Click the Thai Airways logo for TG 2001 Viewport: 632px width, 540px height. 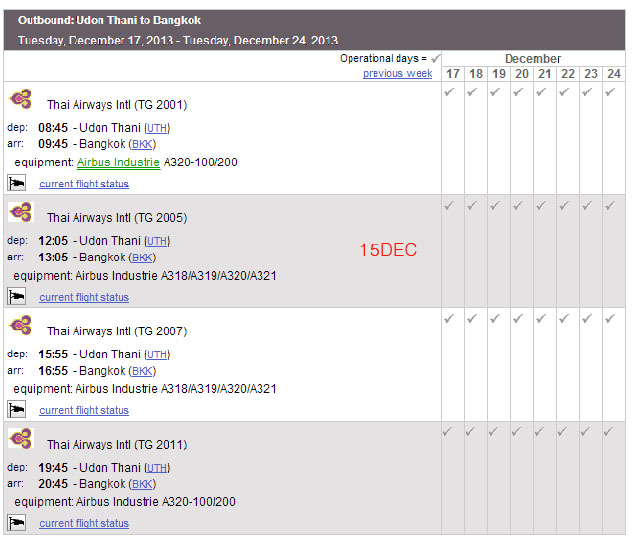tap(21, 99)
